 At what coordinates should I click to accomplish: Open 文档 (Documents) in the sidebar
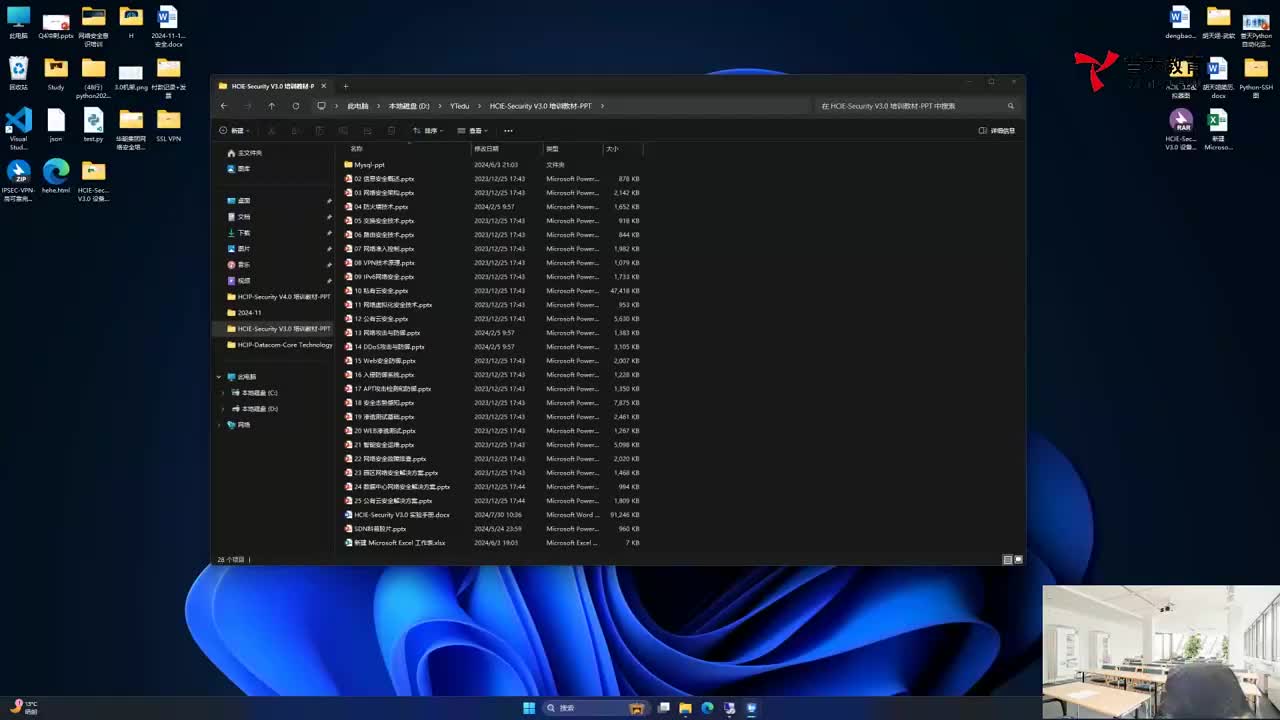pos(239,217)
